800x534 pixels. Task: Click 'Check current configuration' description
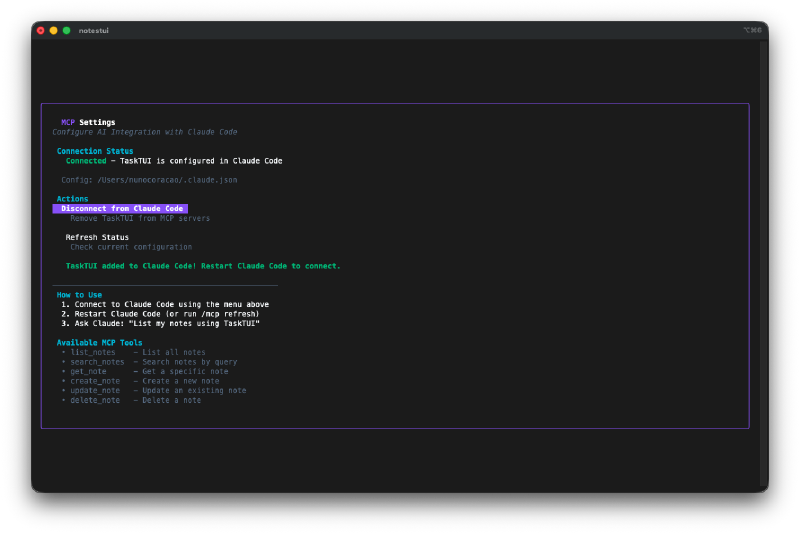pos(131,247)
